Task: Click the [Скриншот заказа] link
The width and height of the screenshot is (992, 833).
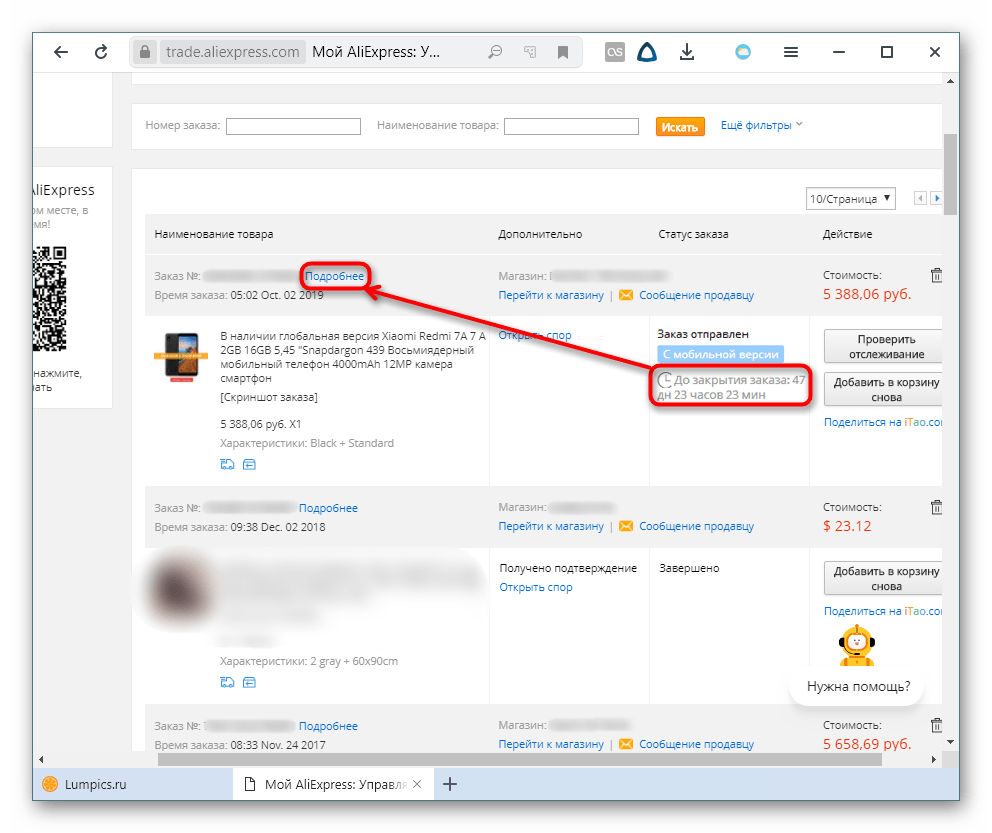Action: (x=269, y=397)
